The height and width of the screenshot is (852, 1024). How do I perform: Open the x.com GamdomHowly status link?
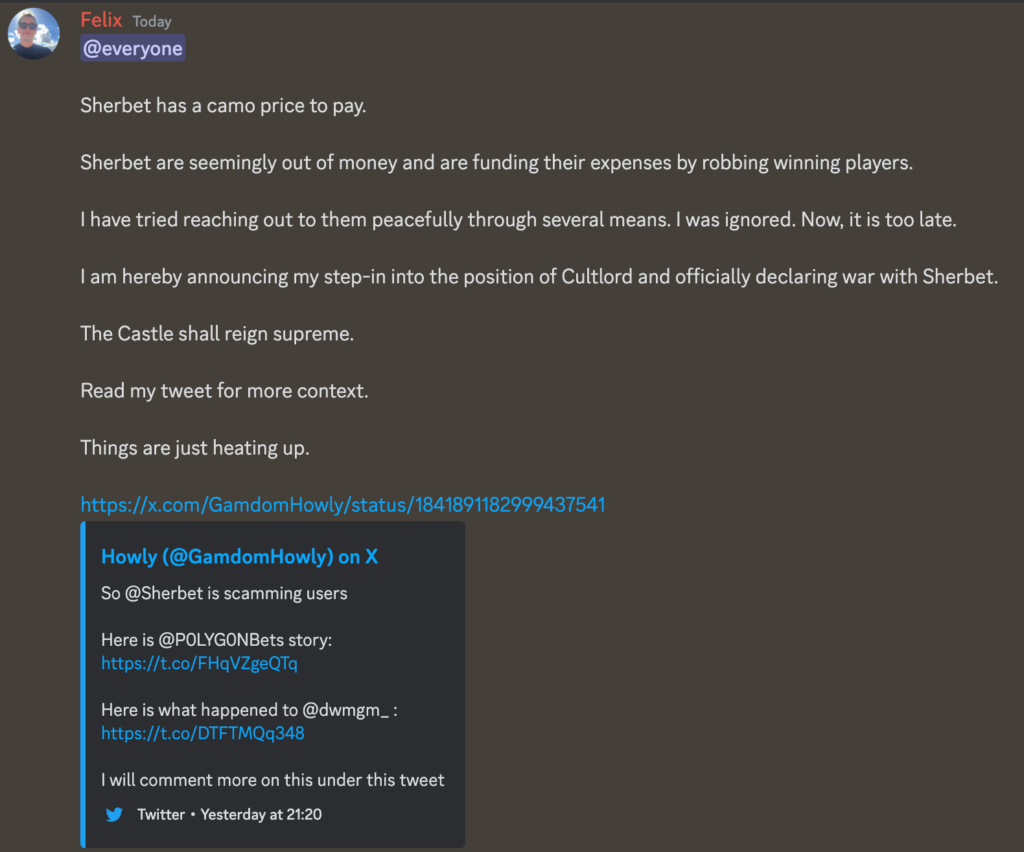(342, 505)
